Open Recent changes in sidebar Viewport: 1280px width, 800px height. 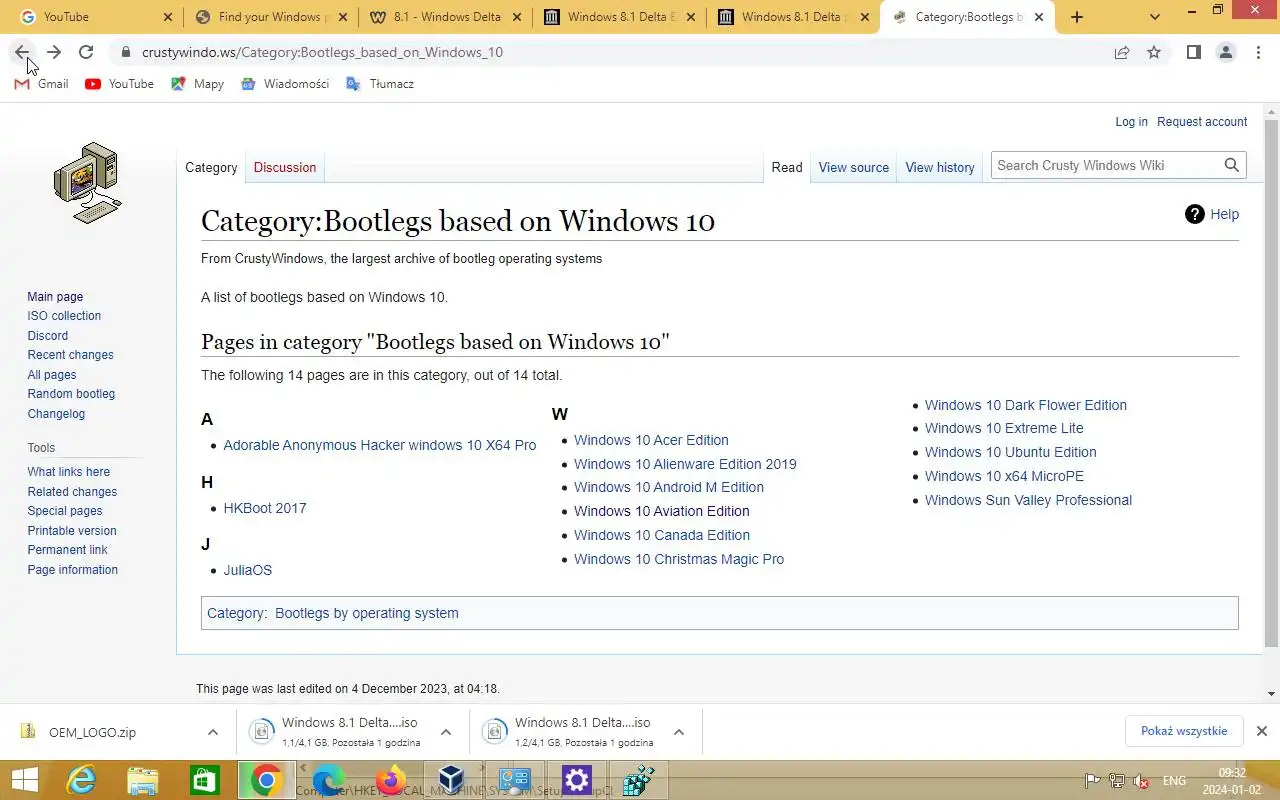pyautogui.click(x=70, y=355)
